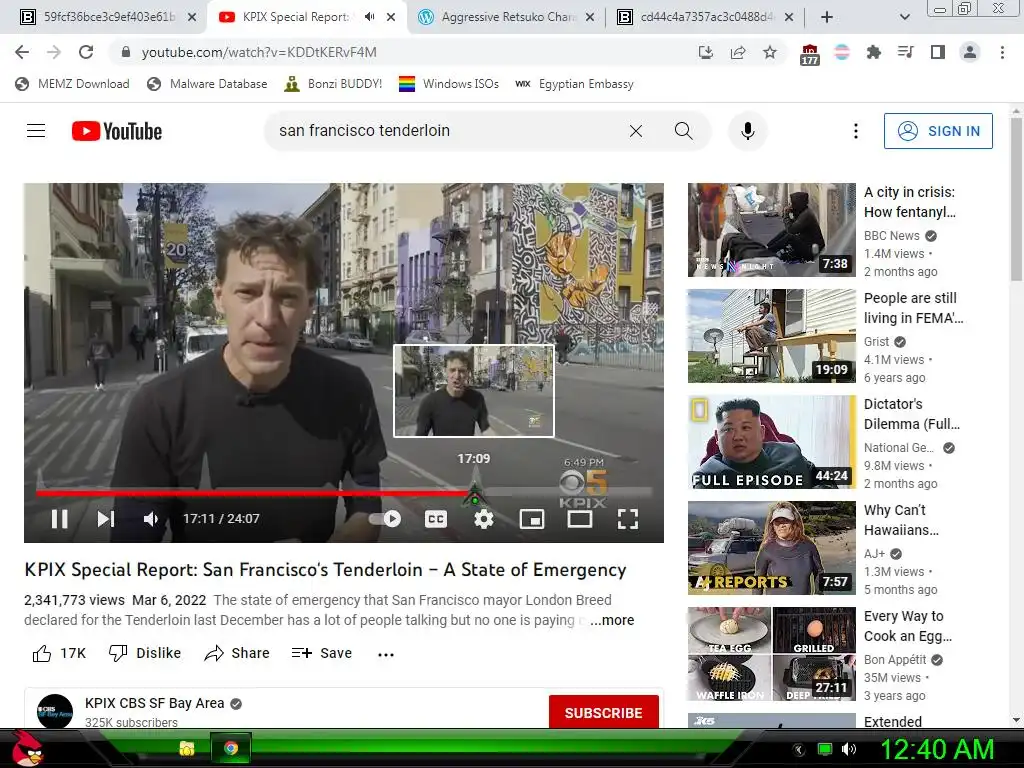
Task: Open the Bonzi BUDDY! bookmark
Action: (333, 84)
